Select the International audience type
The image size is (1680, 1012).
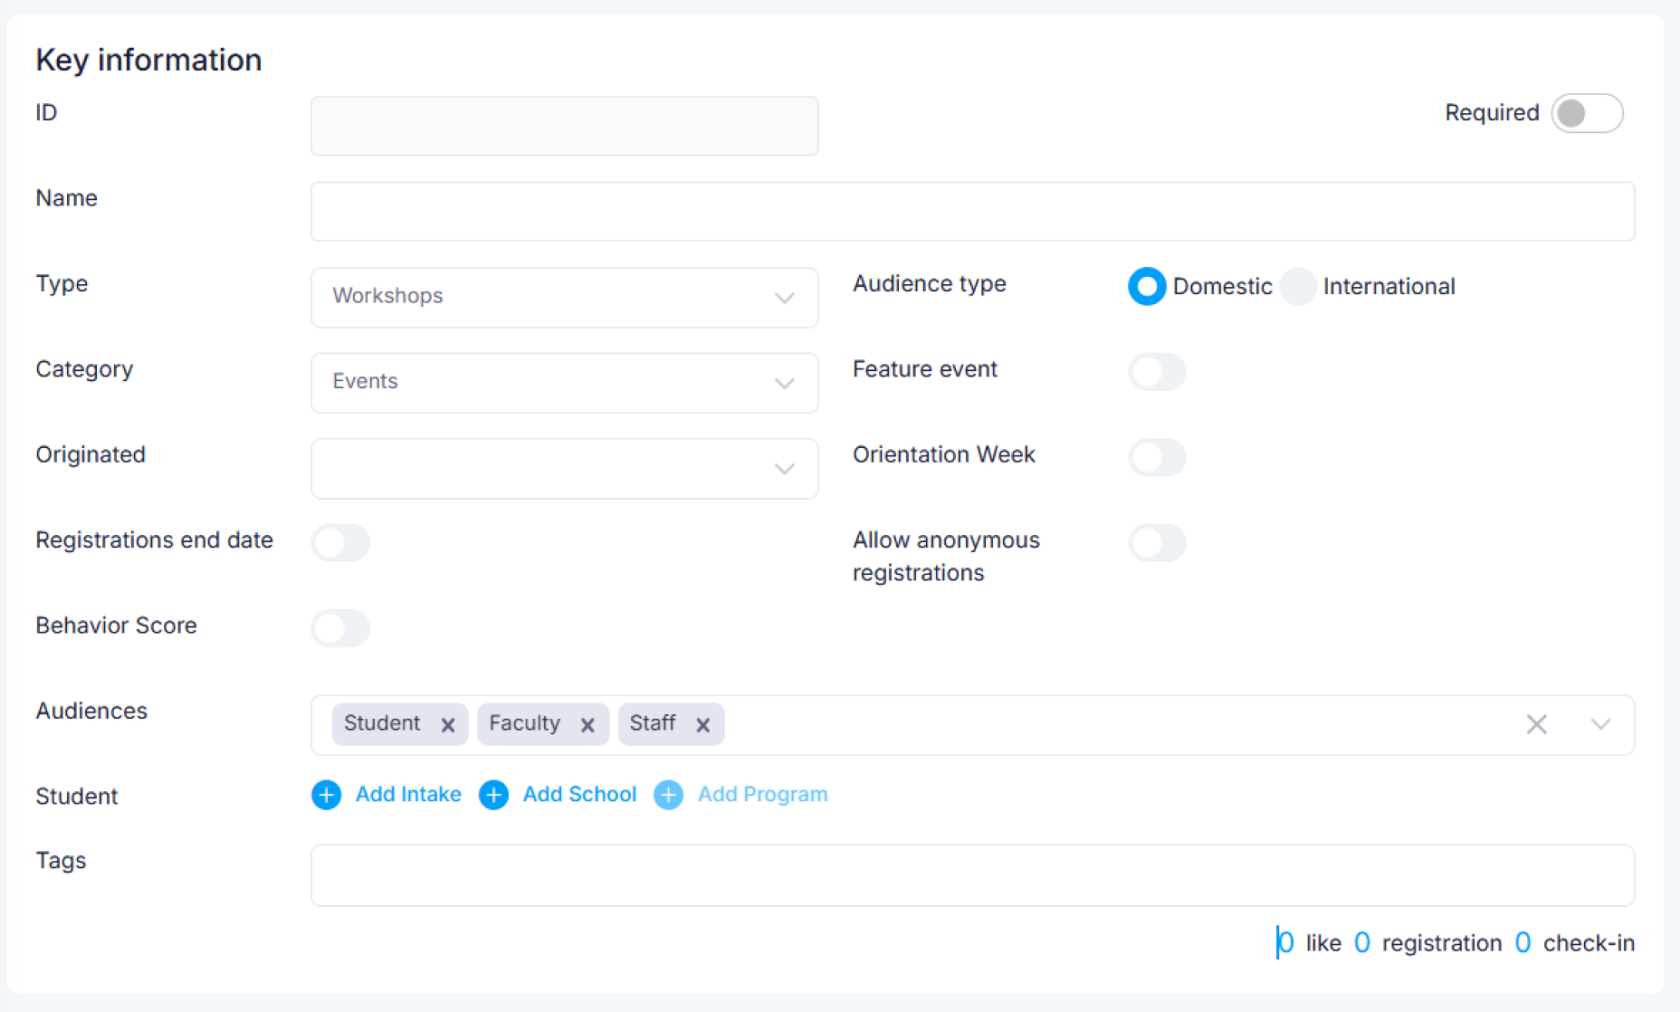(x=1298, y=287)
